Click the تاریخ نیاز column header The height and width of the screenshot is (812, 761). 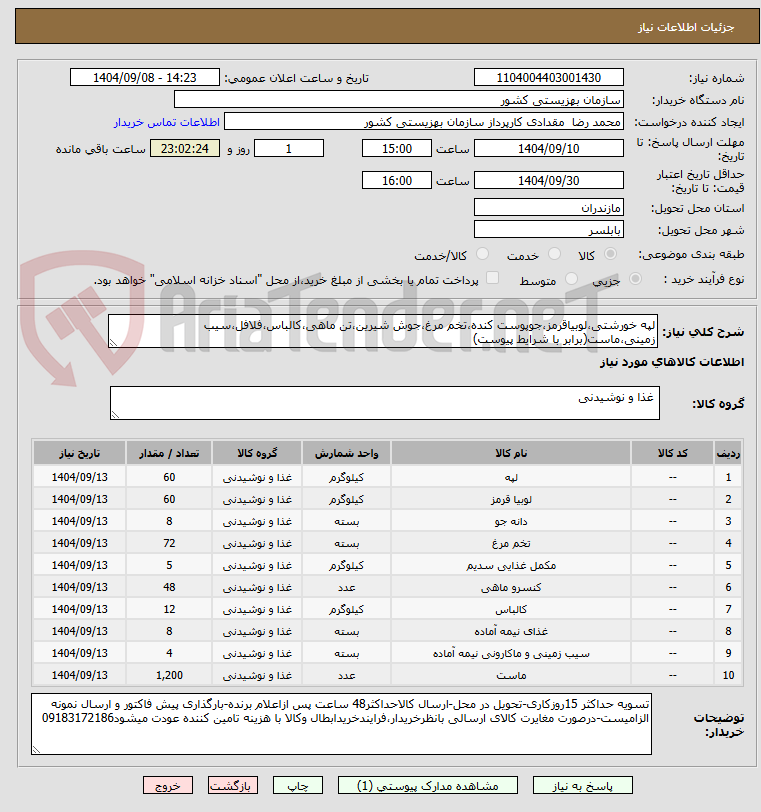pyautogui.click(x=80, y=453)
